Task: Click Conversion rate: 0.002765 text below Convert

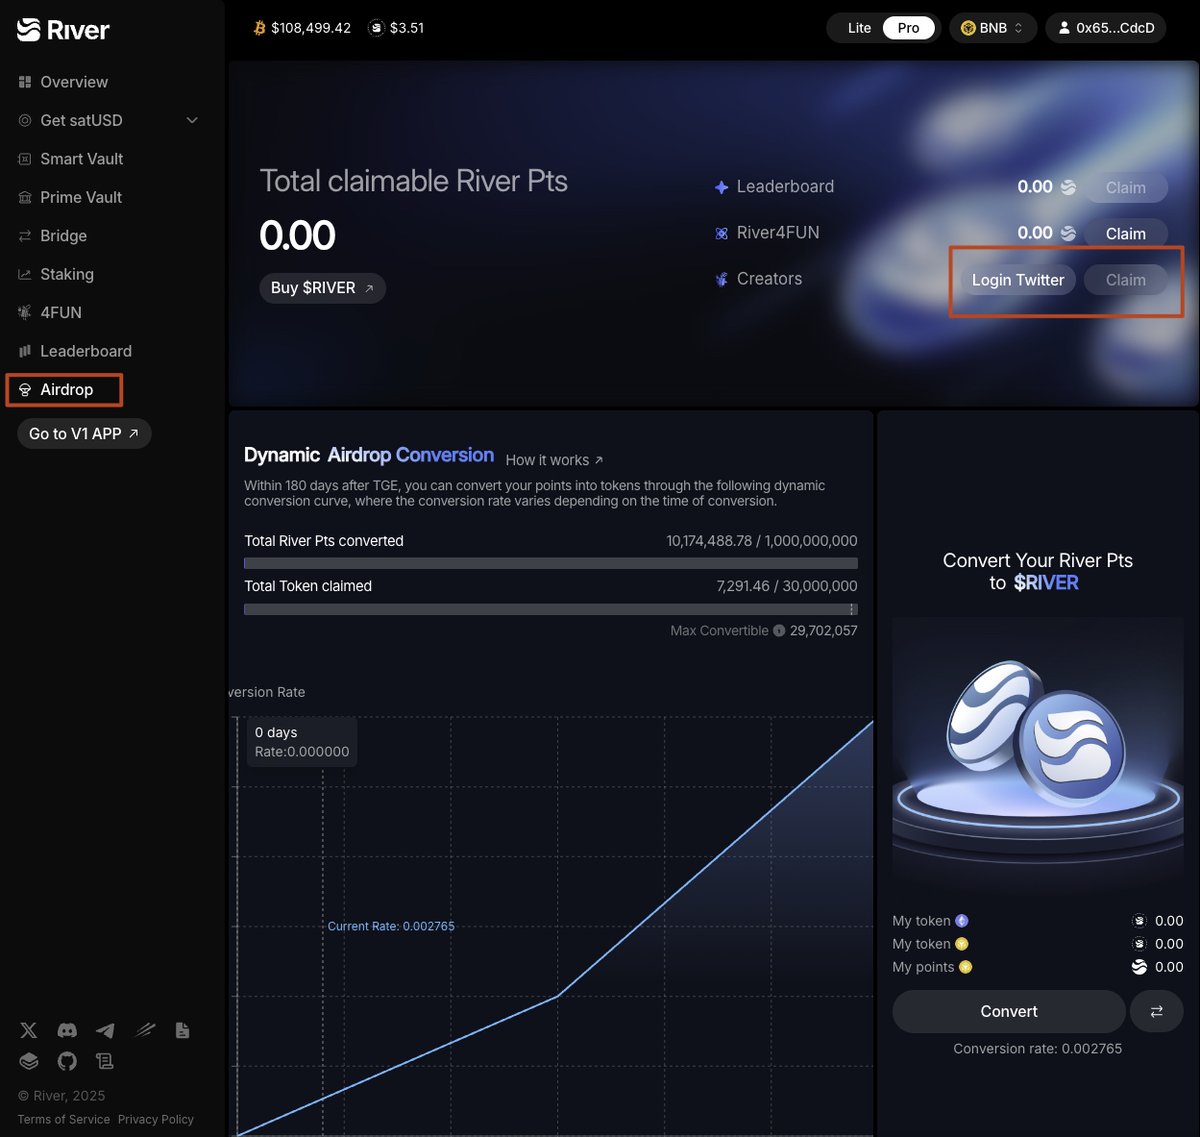Action: click(x=1038, y=1049)
